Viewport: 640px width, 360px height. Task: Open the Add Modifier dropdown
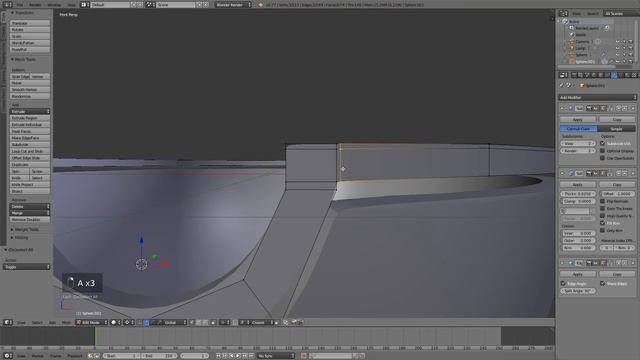pos(597,98)
